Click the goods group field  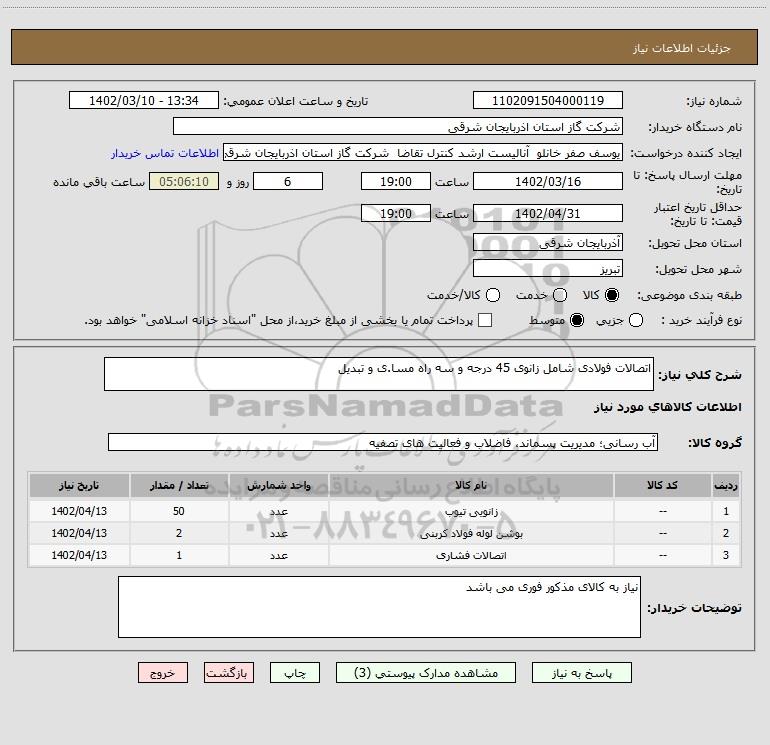[x=383, y=442]
